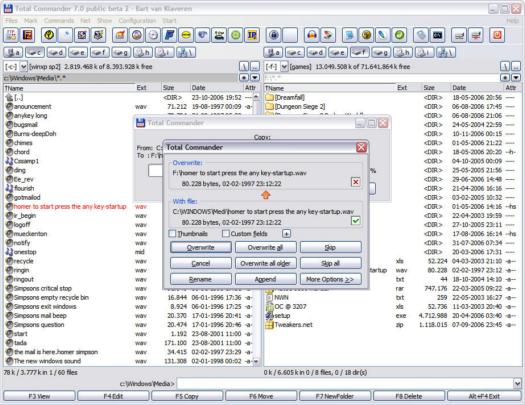Launch the red FileZilla FZ toolbar icon
525x405 pixels.
click(27, 35)
